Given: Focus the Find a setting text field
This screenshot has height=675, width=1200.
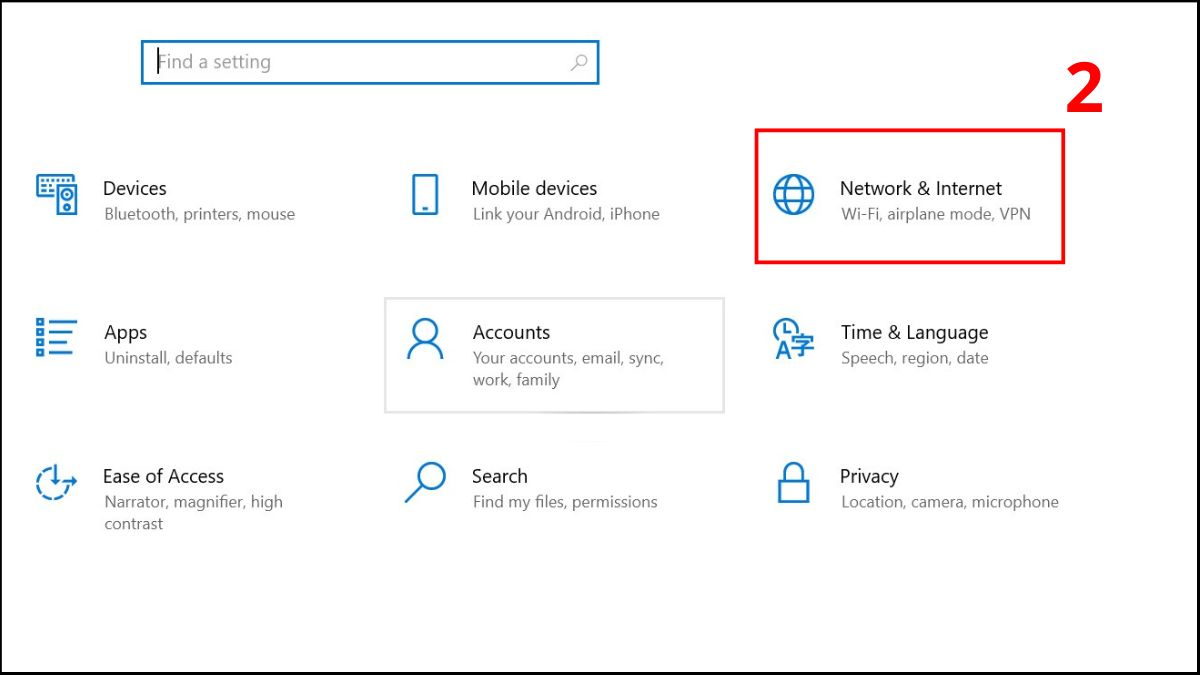Looking at the screenshot, I should pyautogui.click(x=360, y=62).
